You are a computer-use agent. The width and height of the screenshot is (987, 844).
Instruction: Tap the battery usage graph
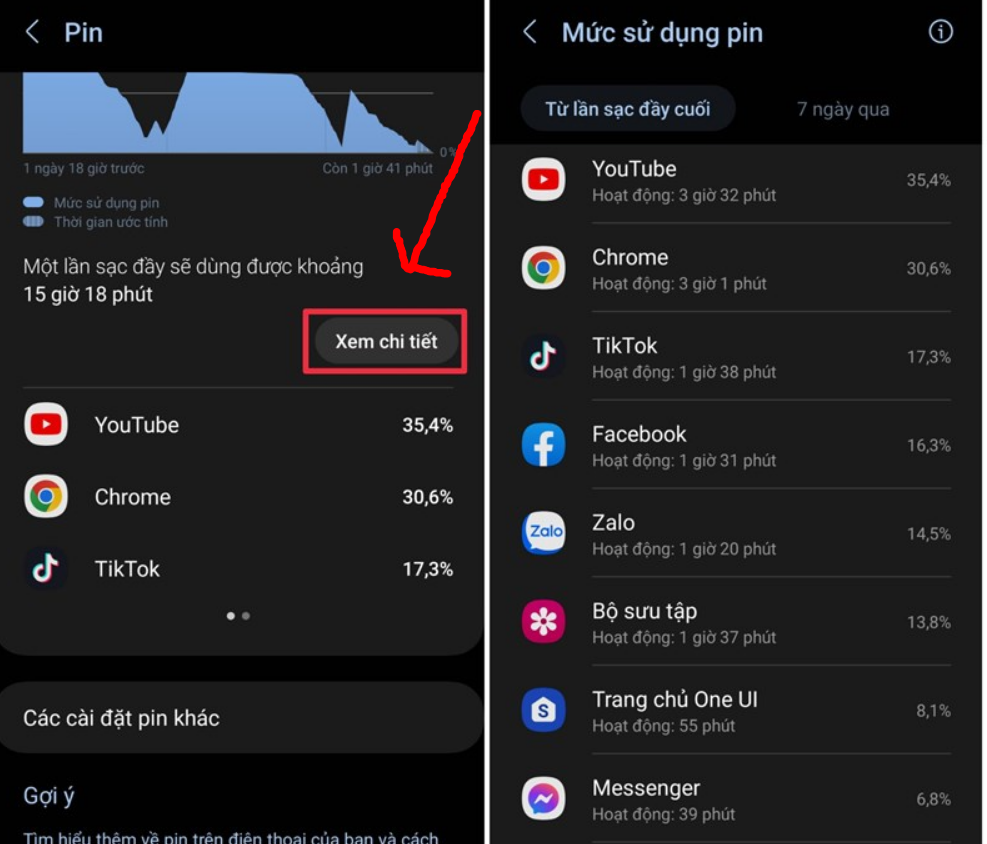tap(228, 113)
